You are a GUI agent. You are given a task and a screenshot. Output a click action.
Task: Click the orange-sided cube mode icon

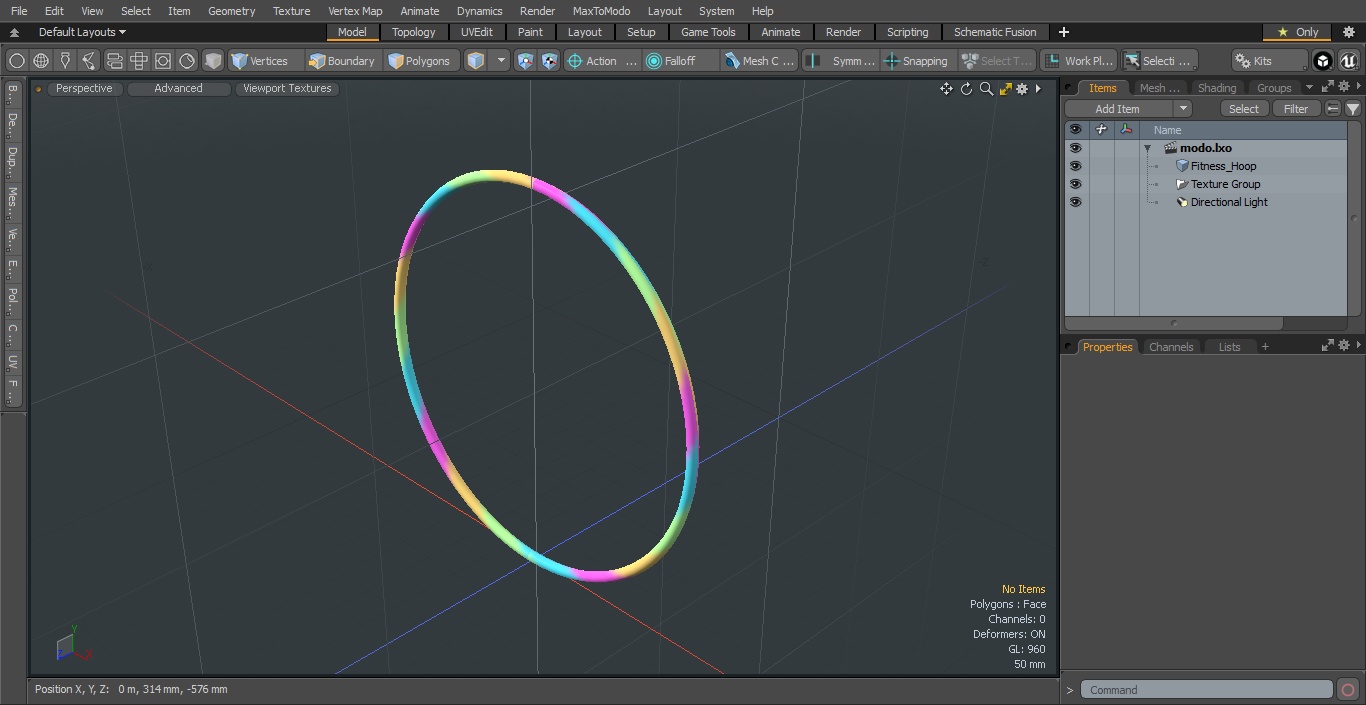click(476, 61)
